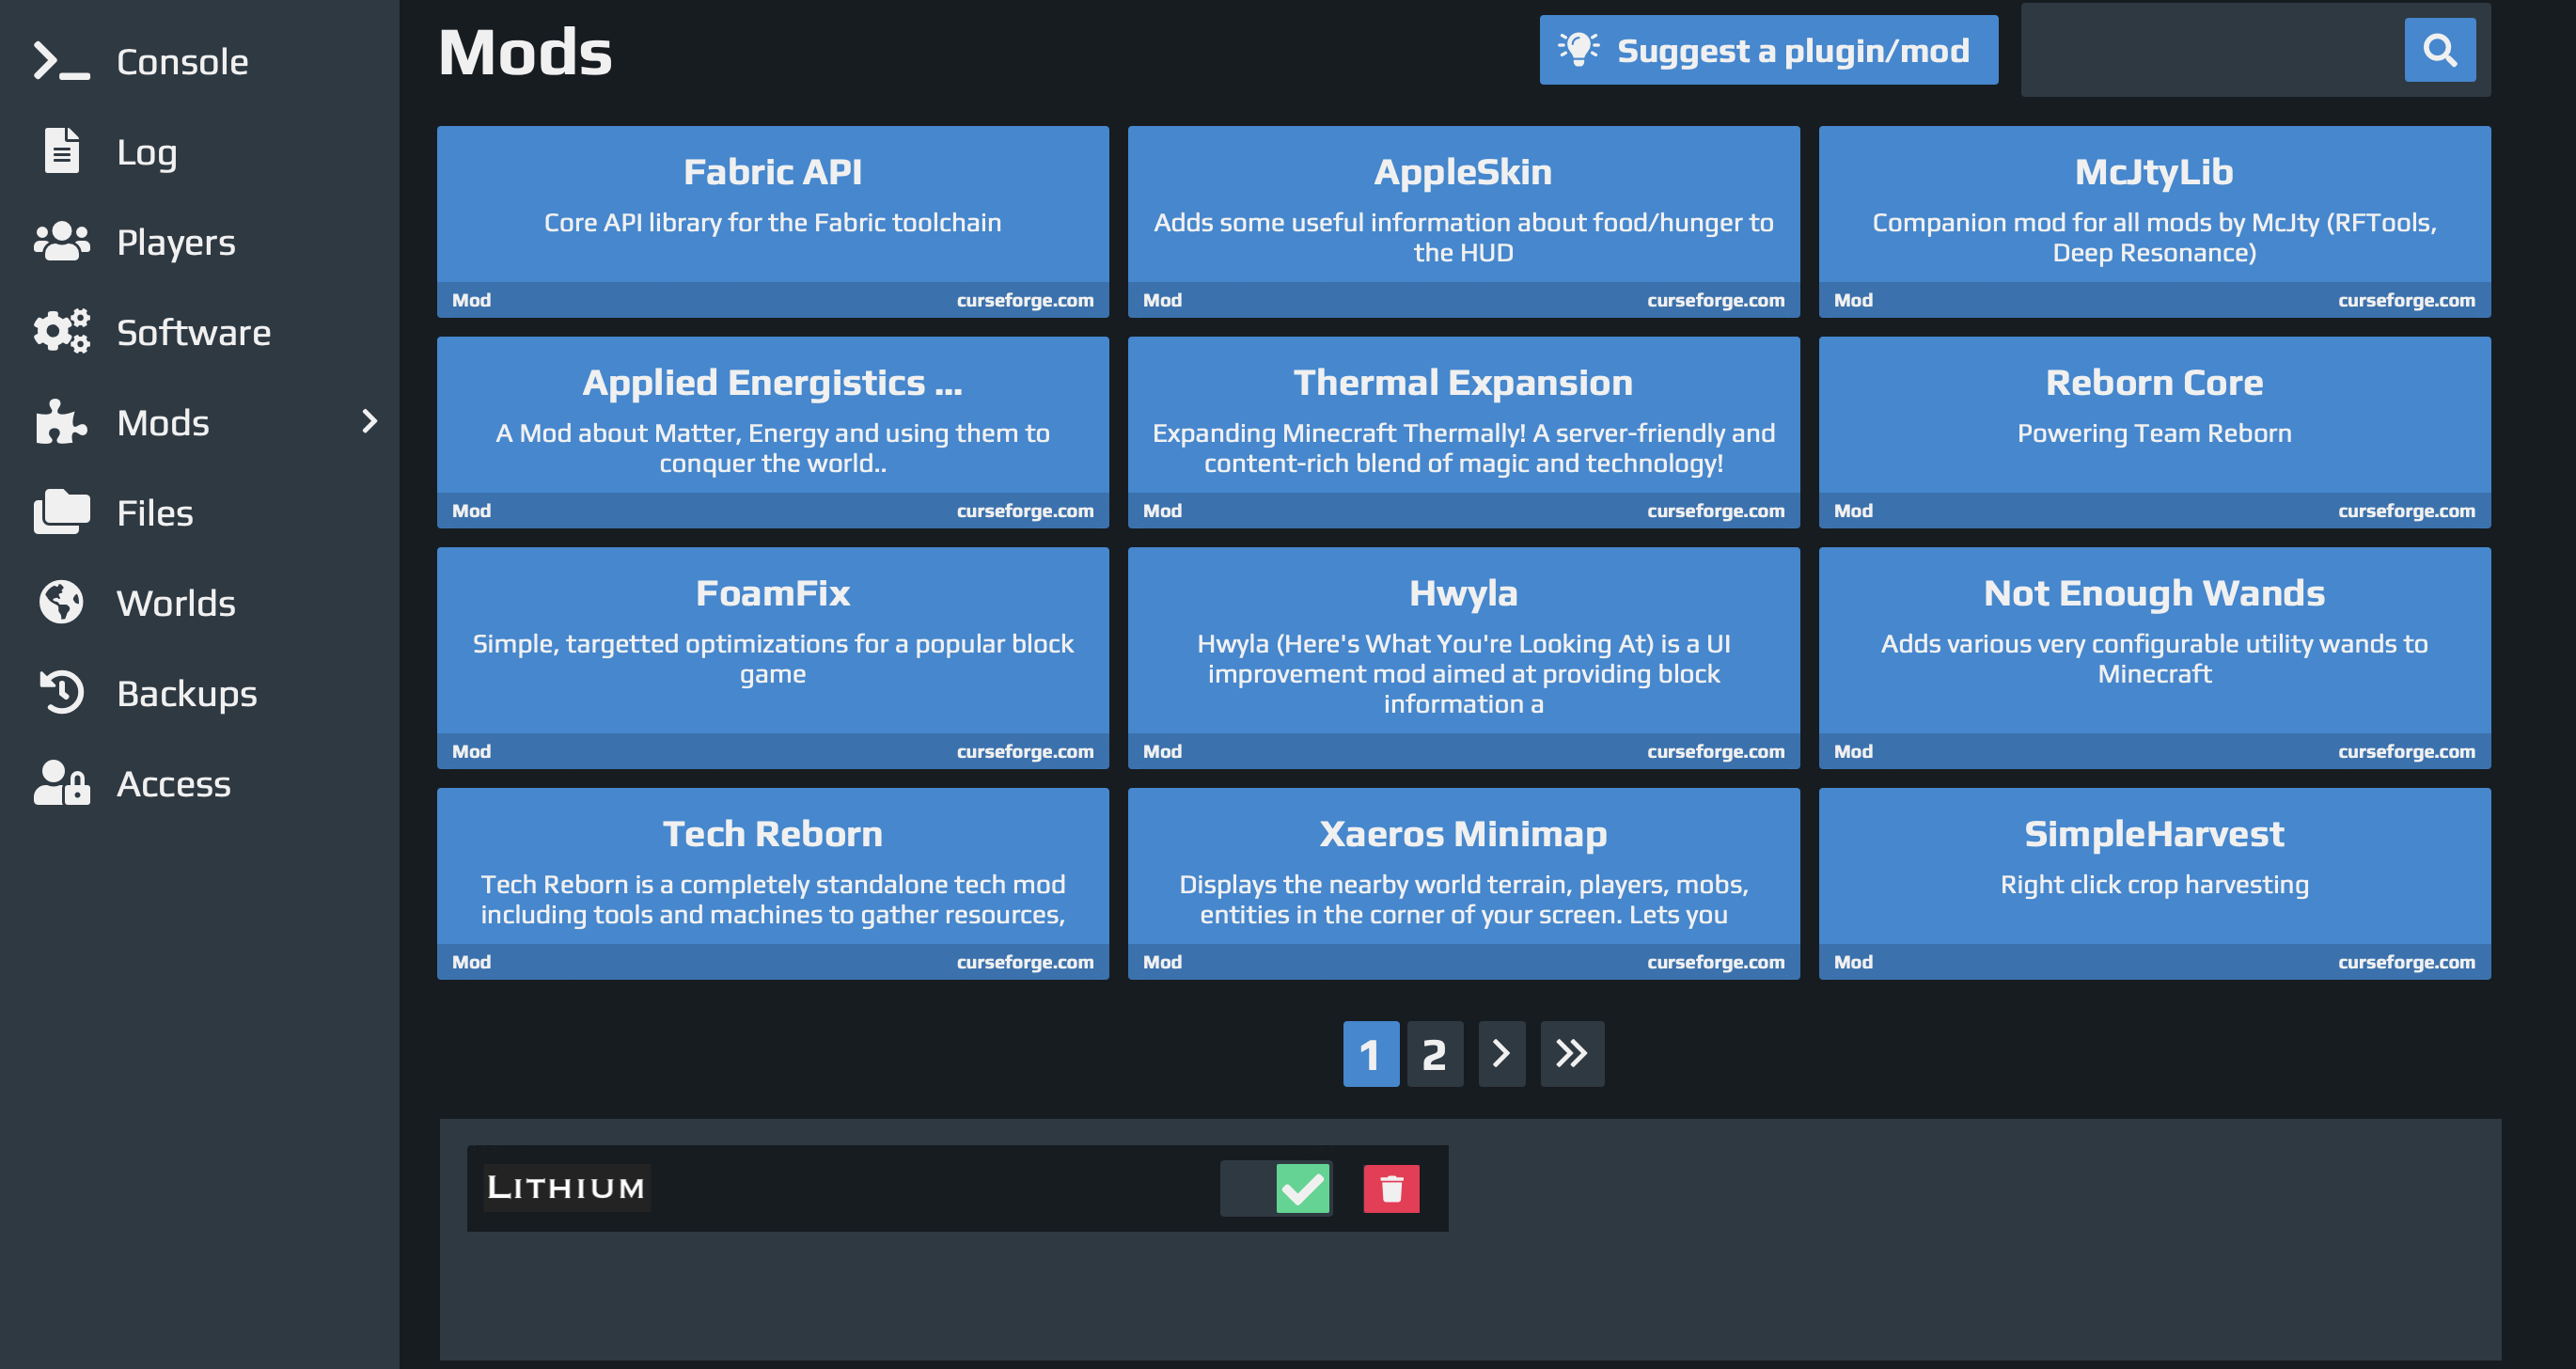Viewport: 2576px width, 1369px height.
Task: Open the Applied Energistics mod card
Action: [x=773, y=432]
